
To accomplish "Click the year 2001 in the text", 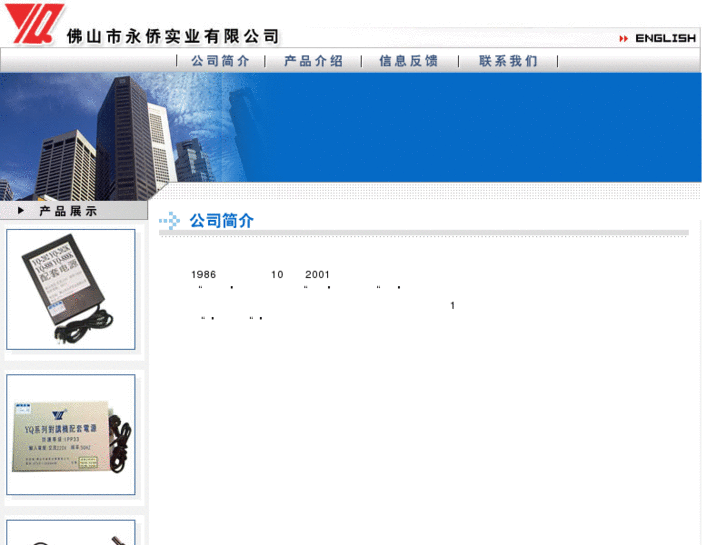I will (x=317, y=275).
